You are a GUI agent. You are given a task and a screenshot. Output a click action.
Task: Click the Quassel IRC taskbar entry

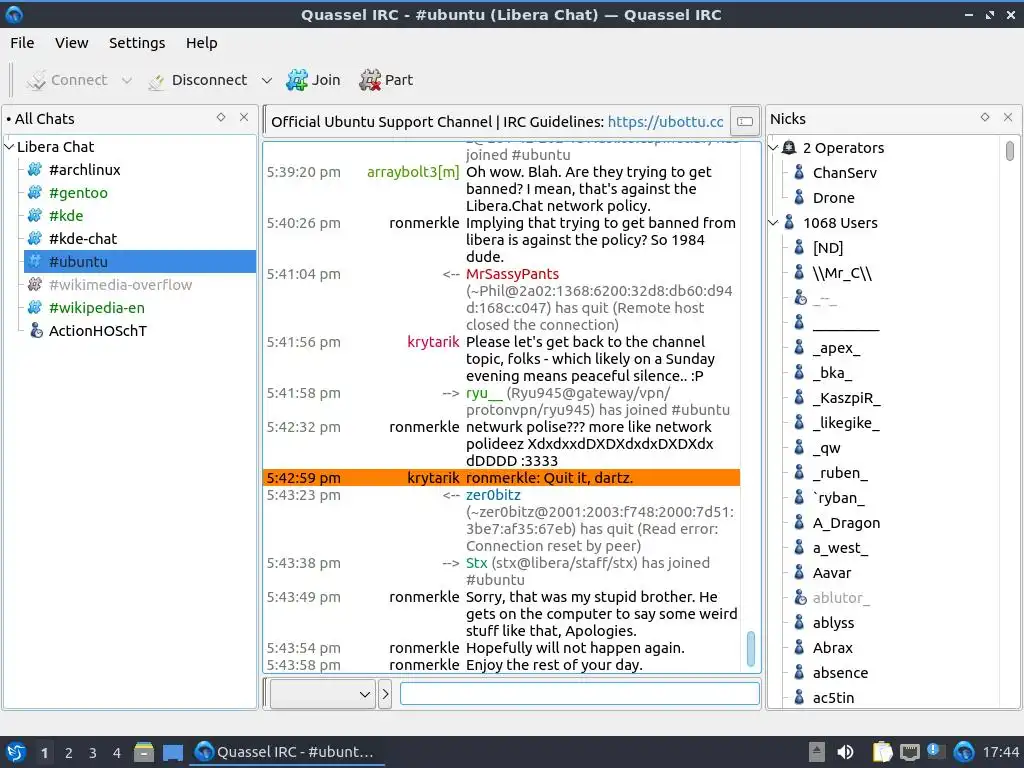286,752
